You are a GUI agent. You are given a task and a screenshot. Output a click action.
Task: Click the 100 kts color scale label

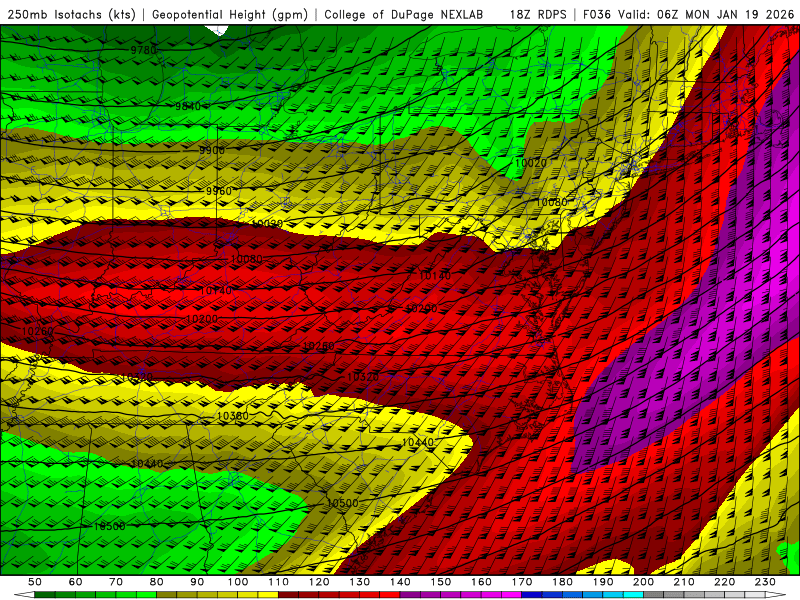pos(238,582)
